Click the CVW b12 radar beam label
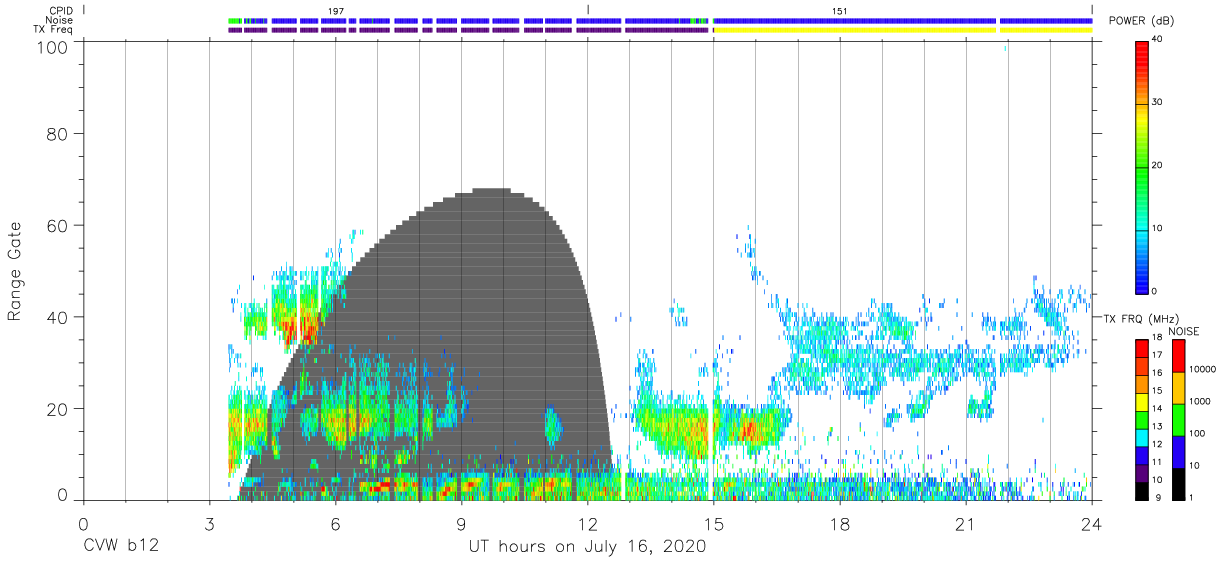1228x567 pixels. point(121,547)
